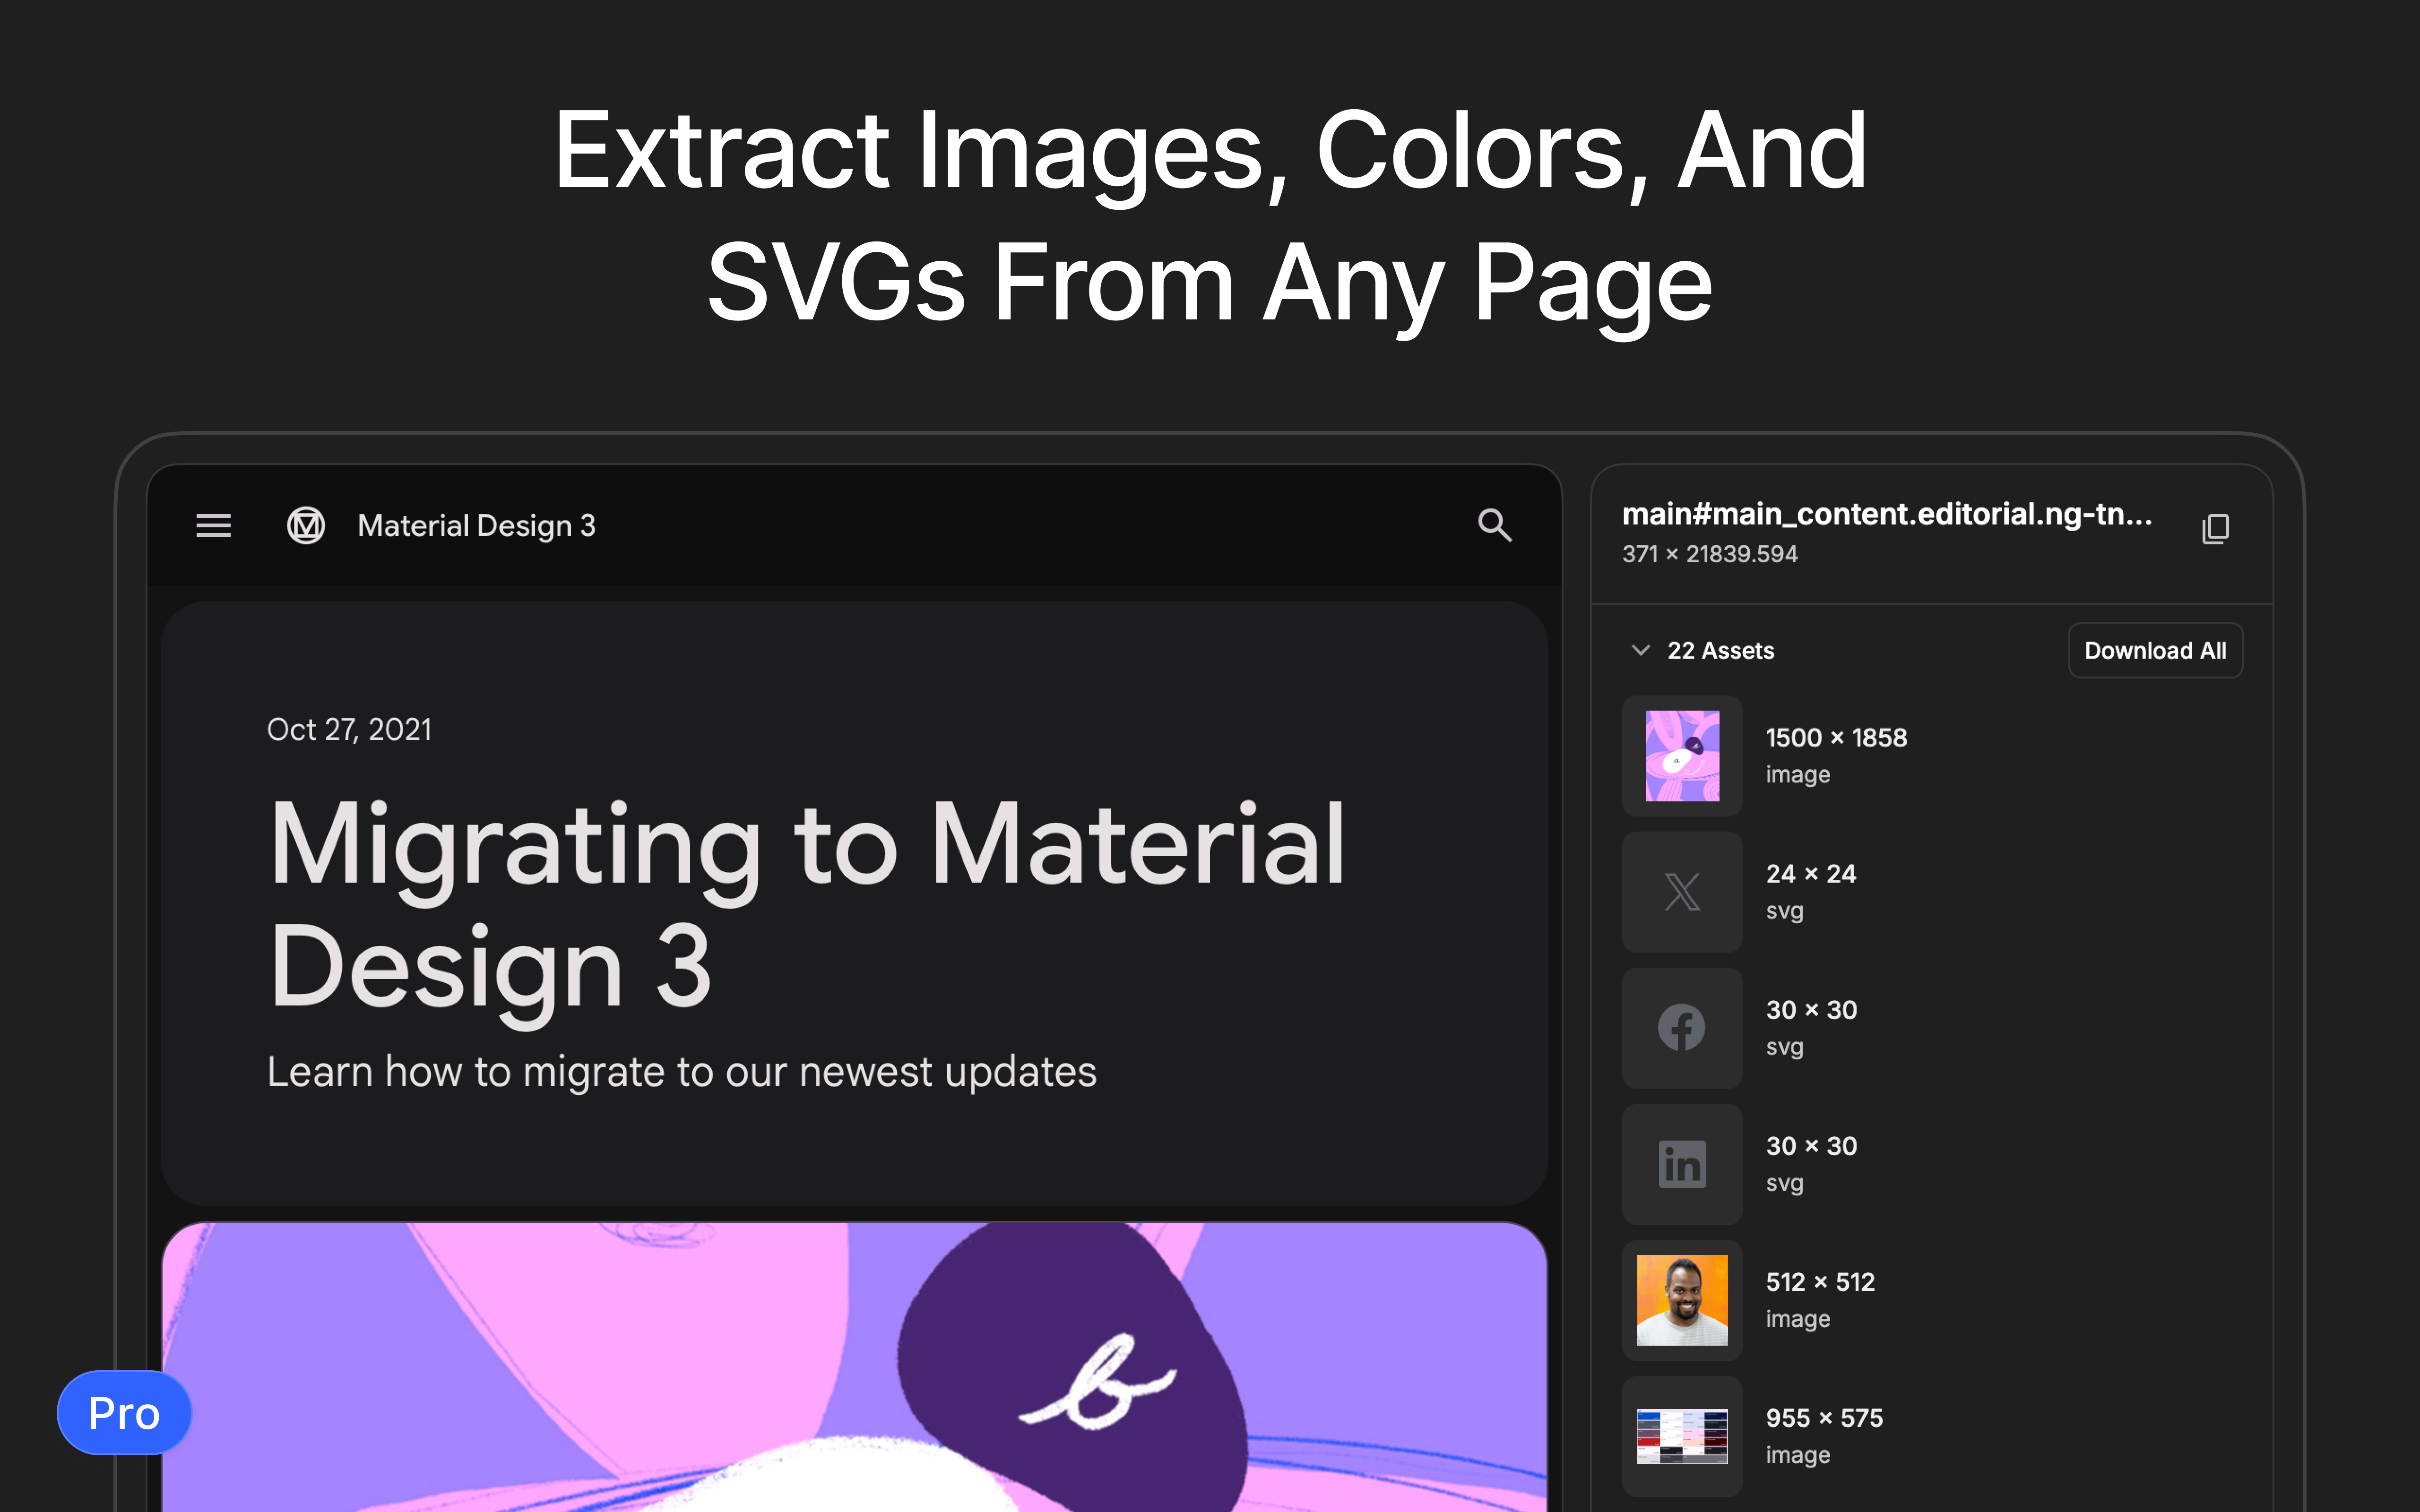
Task: Open the Migrating to Material Design 3 article
Action: (x=806, y=900)
